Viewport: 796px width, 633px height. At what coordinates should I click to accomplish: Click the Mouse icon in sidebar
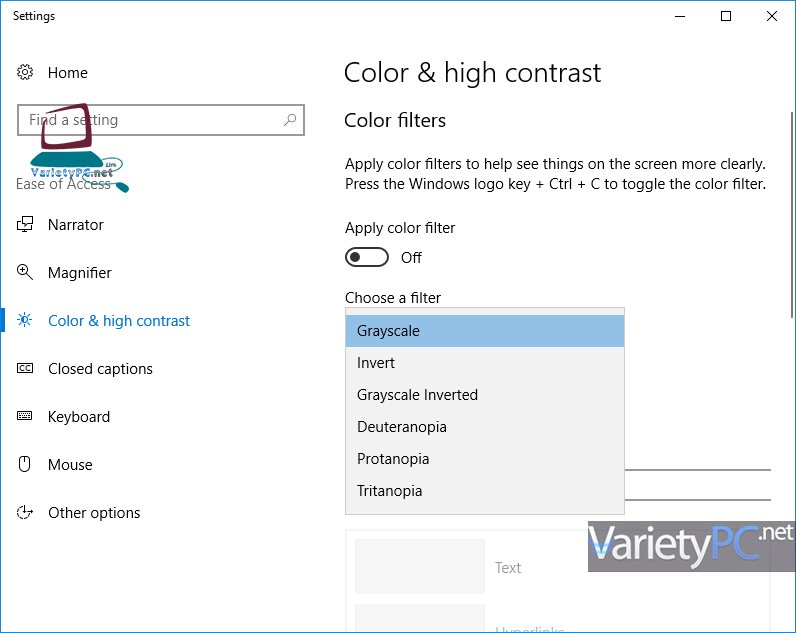[26, 465]
